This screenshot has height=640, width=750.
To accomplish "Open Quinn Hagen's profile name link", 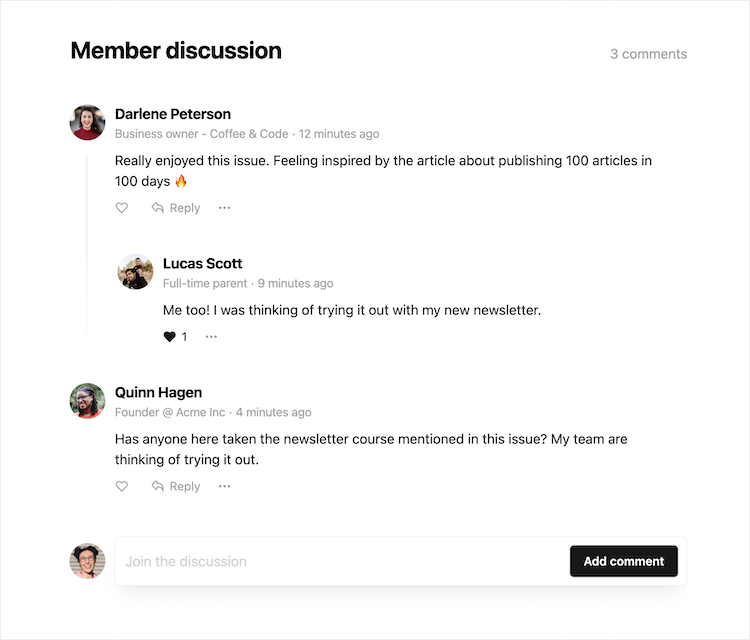I will pyautogui.click(x=159, y=393).
